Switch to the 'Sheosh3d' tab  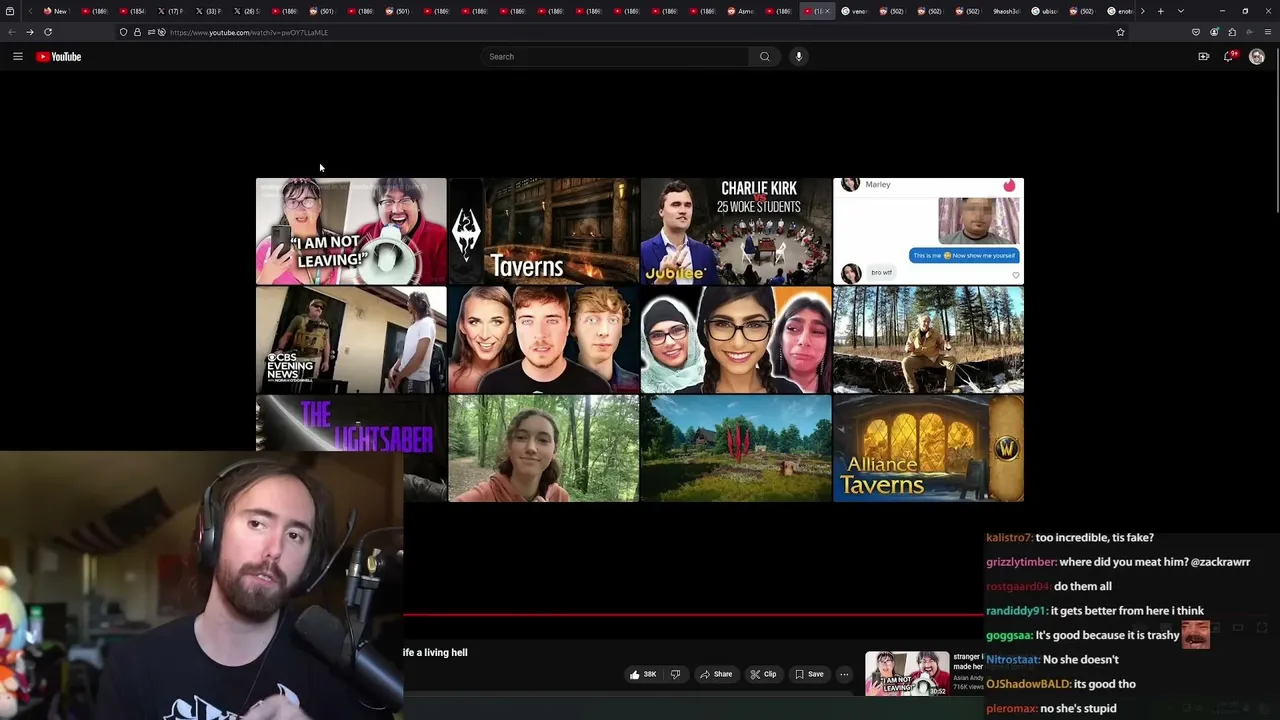tap(1006, 11)
